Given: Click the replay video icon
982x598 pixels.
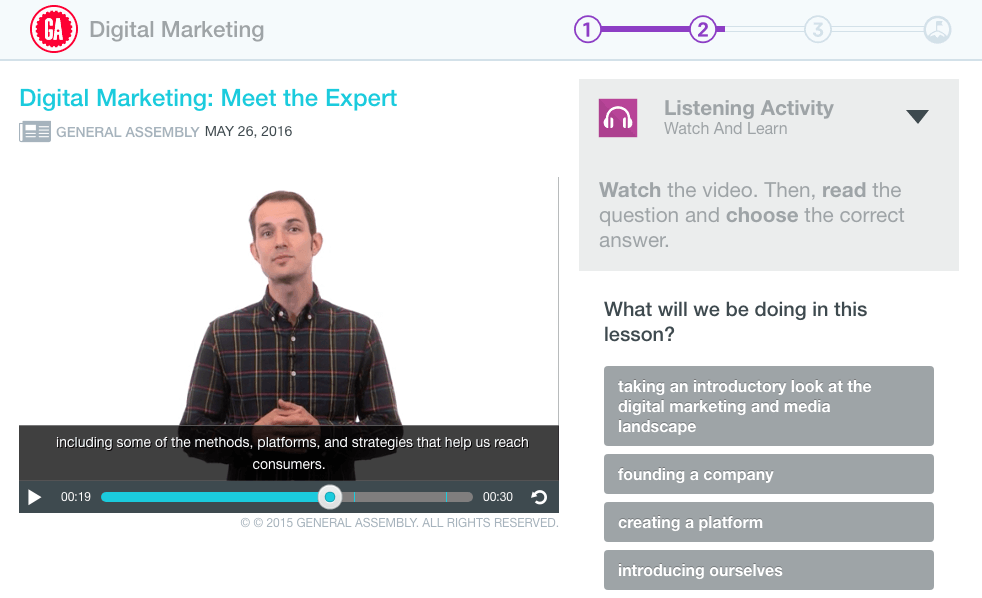Looking at the screenshot, I should (539, 497).
